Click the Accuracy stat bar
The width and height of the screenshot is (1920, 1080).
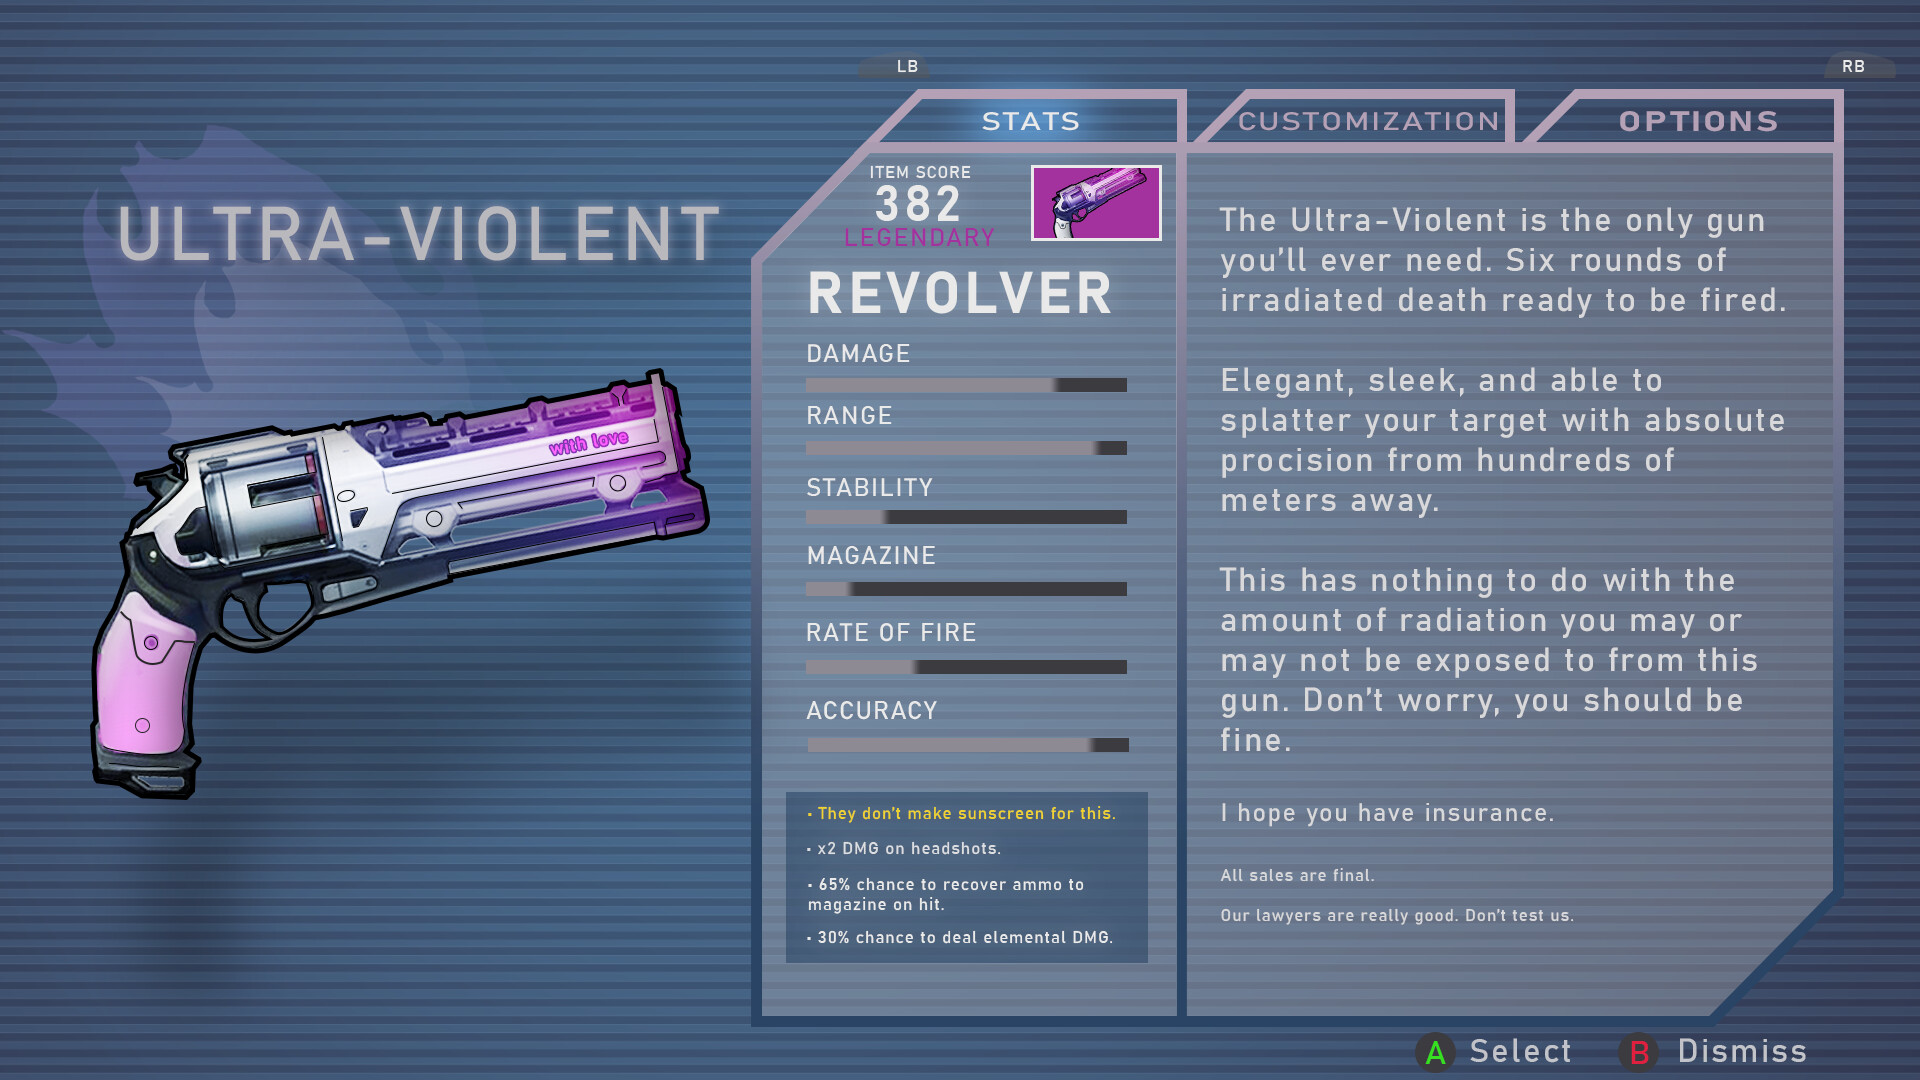tap(968, 745)
